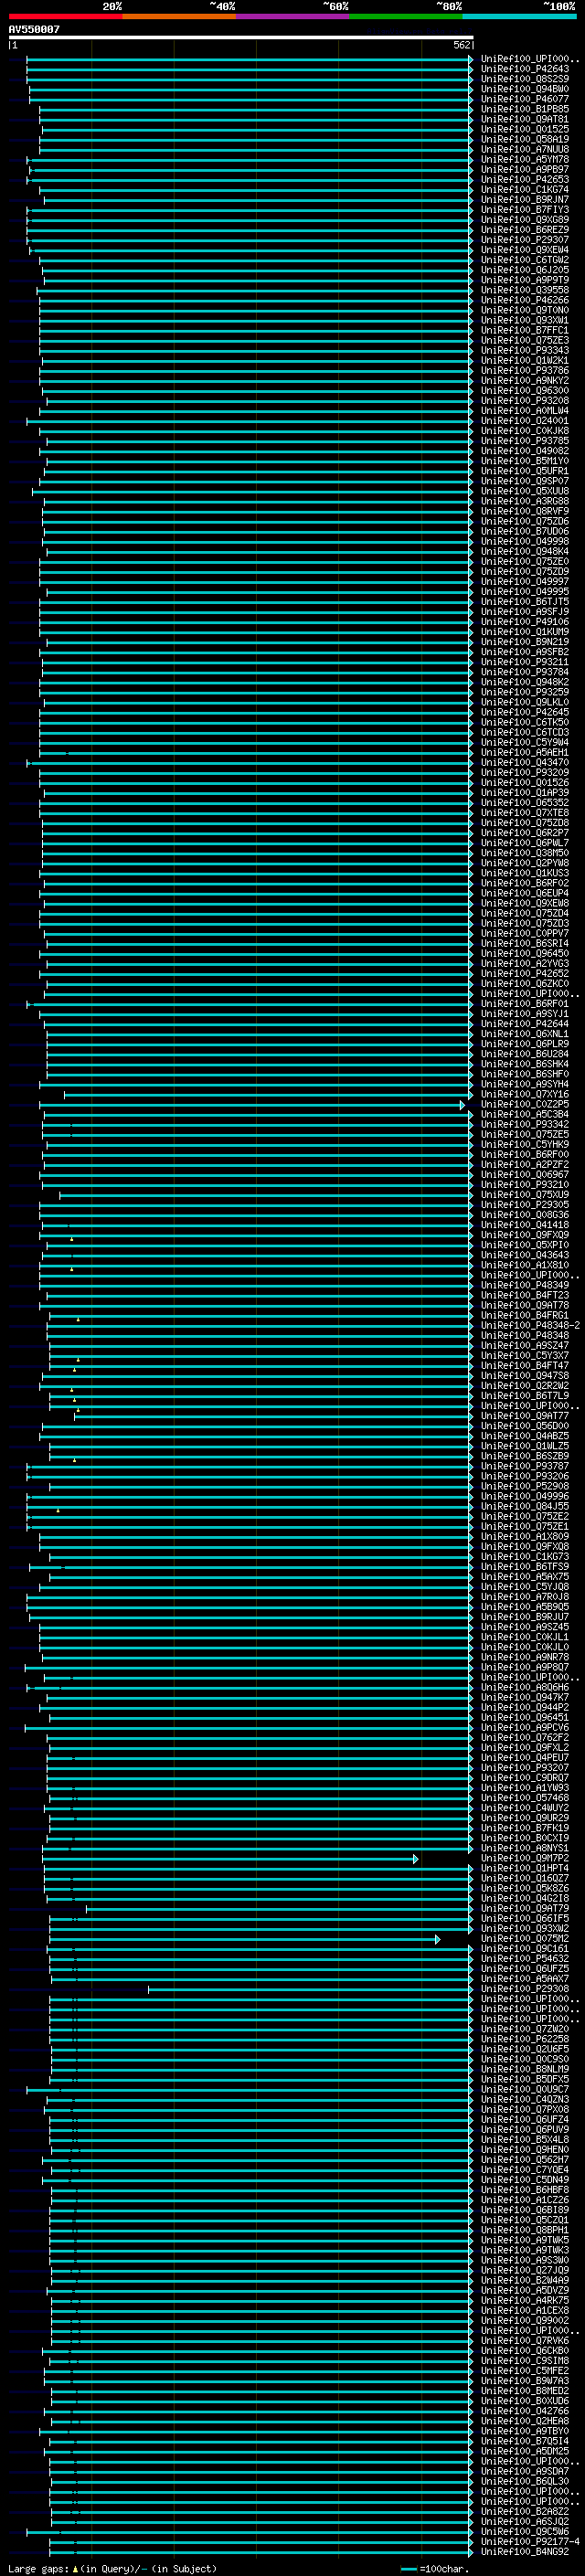This screenshot has height=2576, width=585.
Task: Click label UniRef100_P62258
Action: click(524, 2039)
